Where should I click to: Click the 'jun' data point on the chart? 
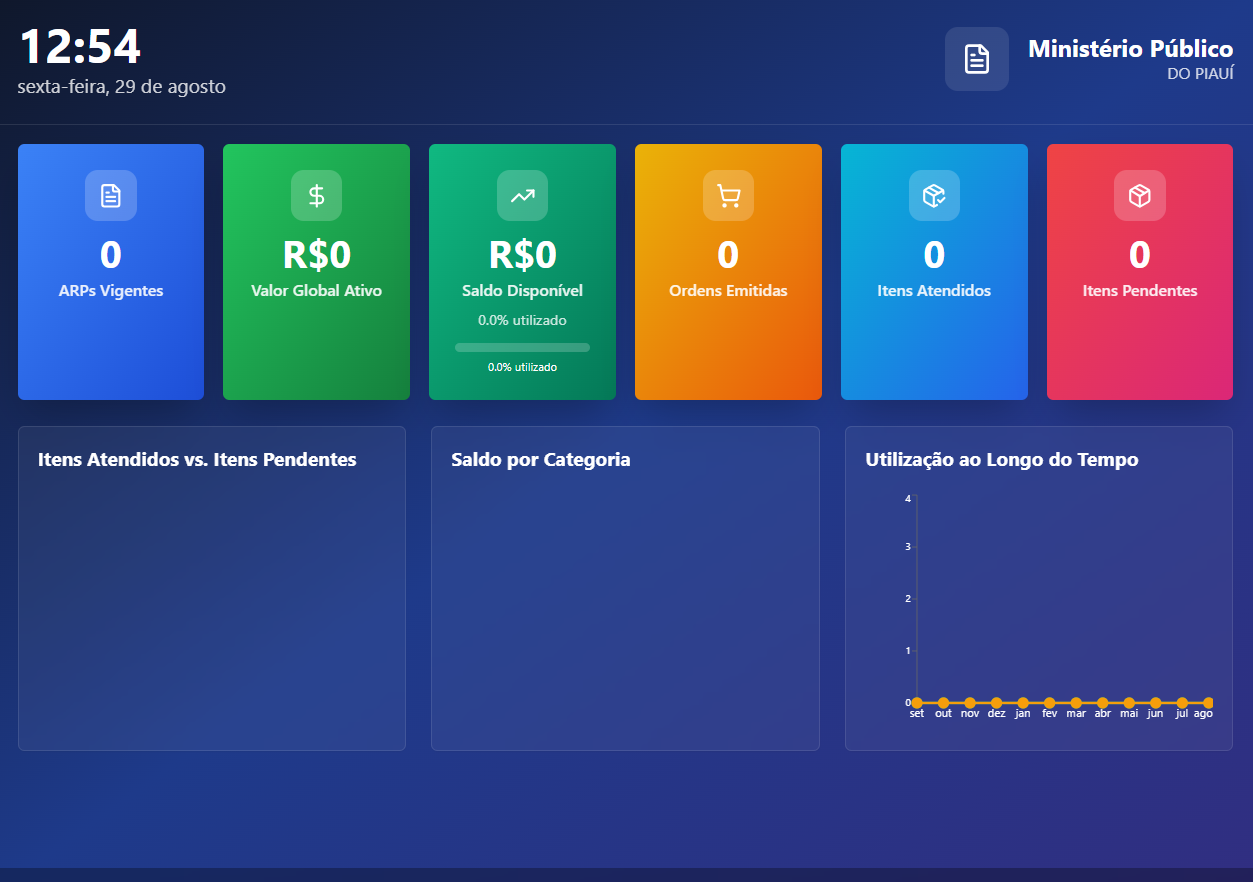1156,703
